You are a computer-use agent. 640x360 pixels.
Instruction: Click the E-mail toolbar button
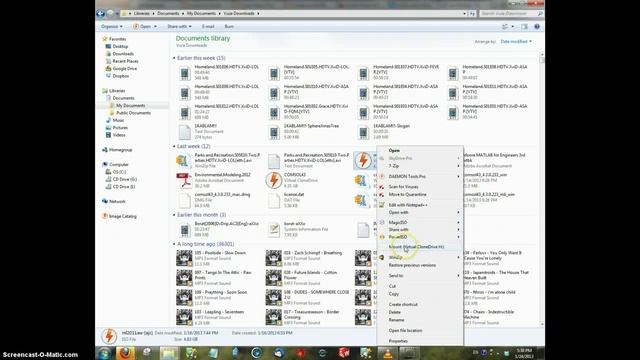pos(208,27)
